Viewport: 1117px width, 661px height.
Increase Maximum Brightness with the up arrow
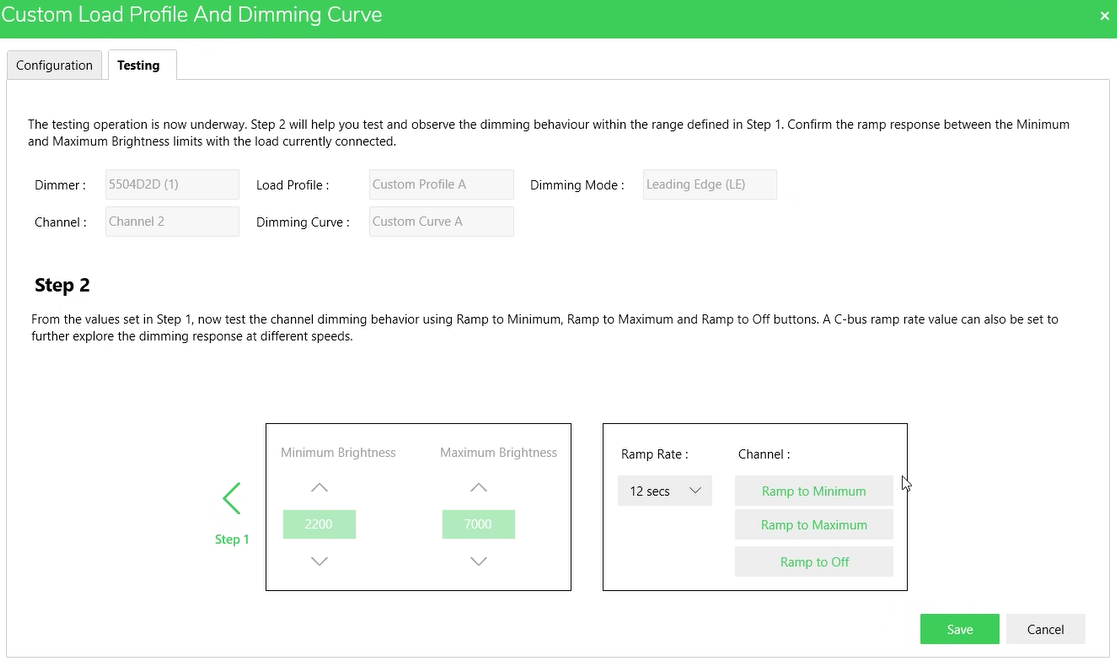tap(479, 488)
